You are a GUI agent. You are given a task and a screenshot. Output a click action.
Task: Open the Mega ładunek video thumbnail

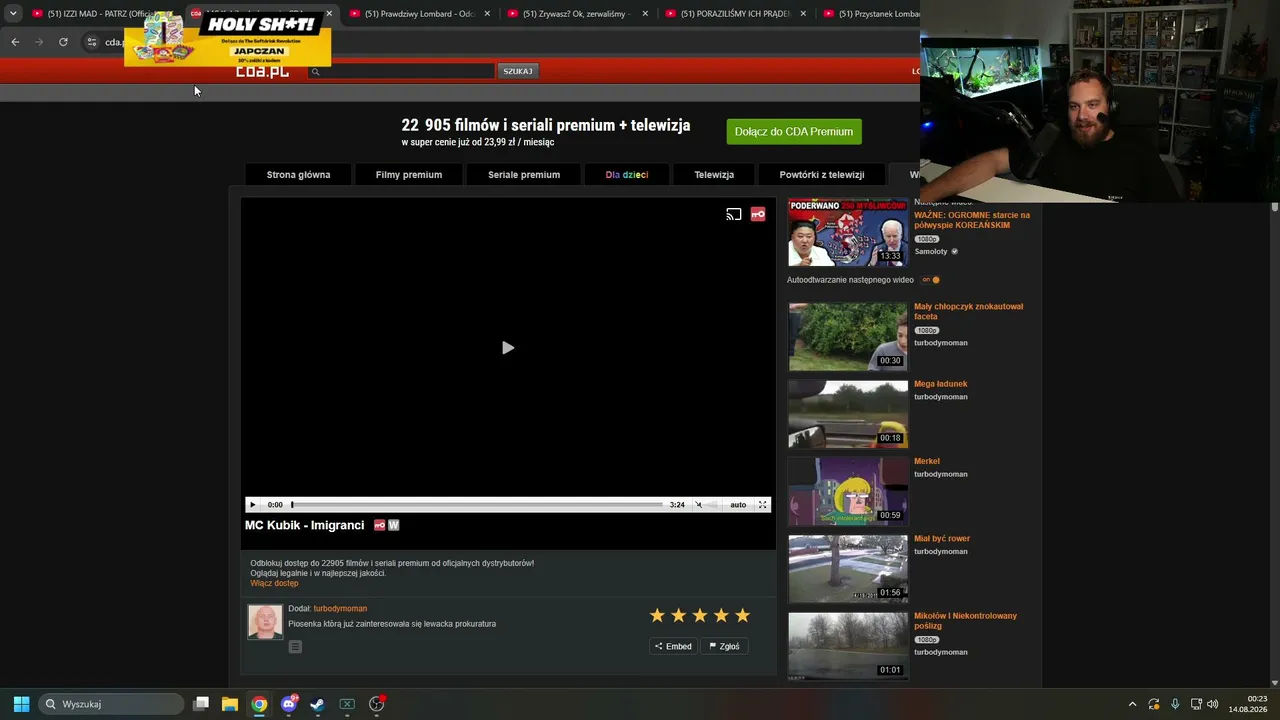848,414
